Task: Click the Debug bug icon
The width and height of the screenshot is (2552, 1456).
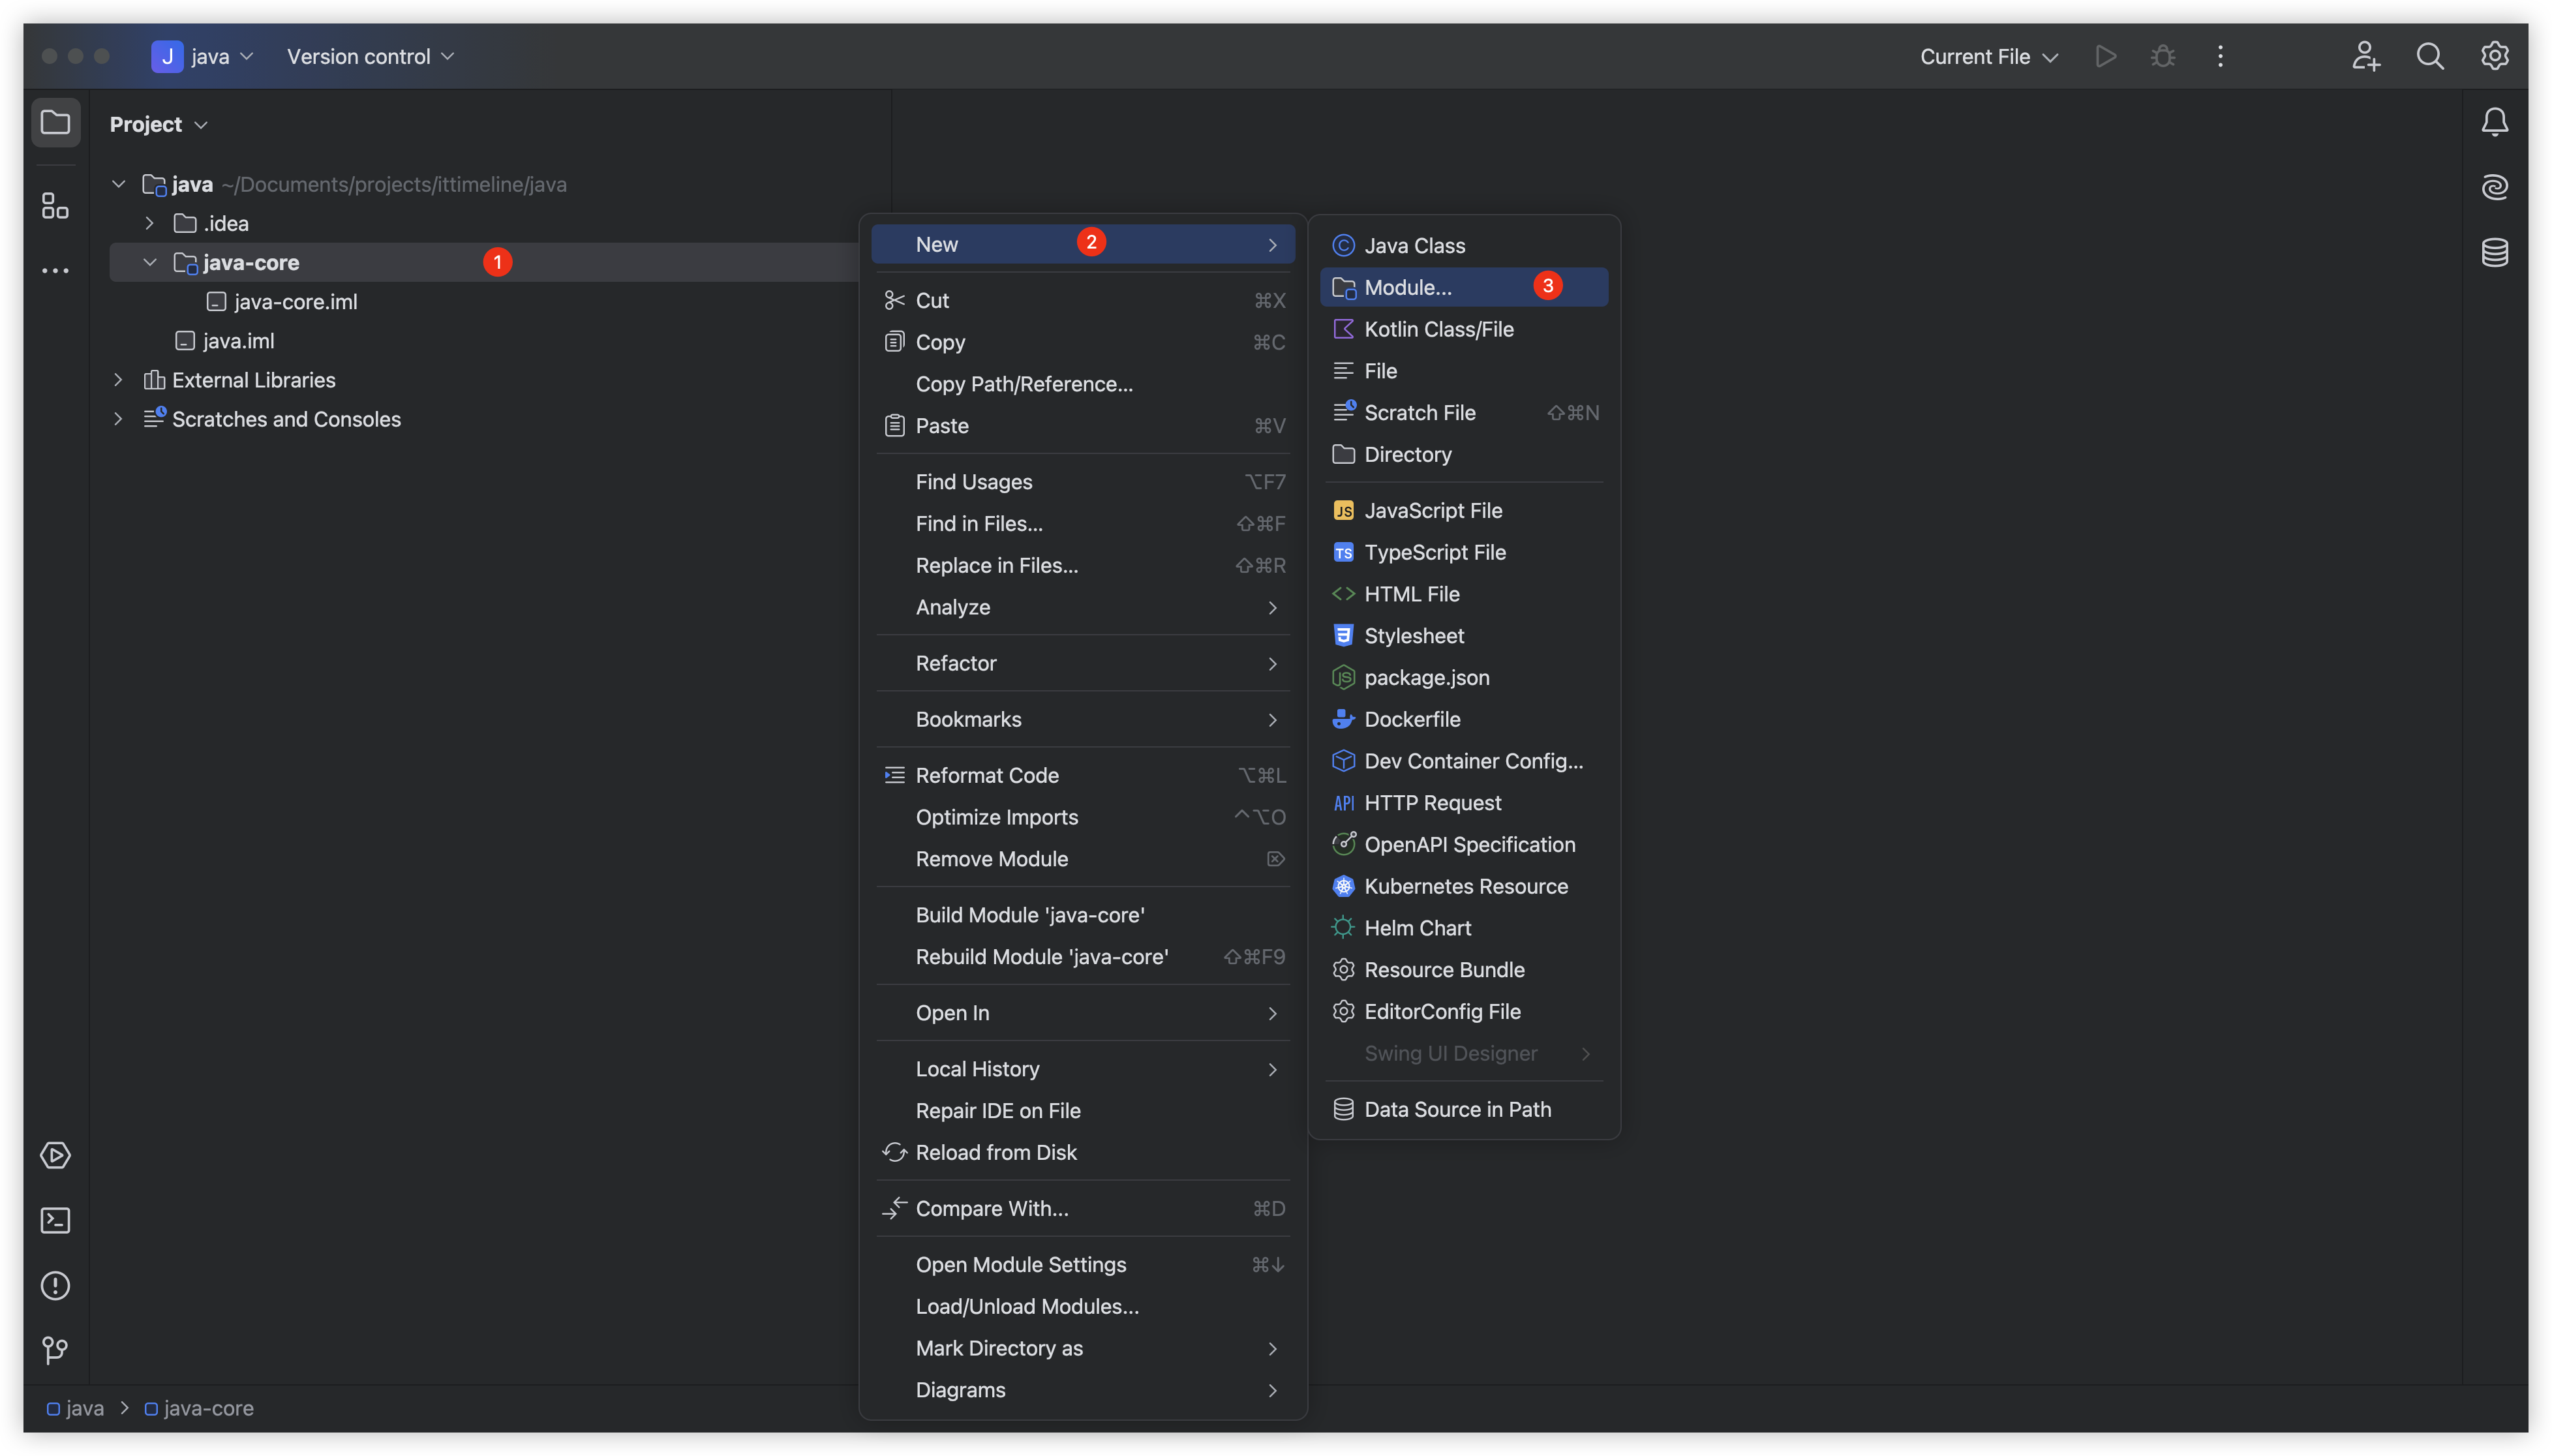Action: (2163, 56)
